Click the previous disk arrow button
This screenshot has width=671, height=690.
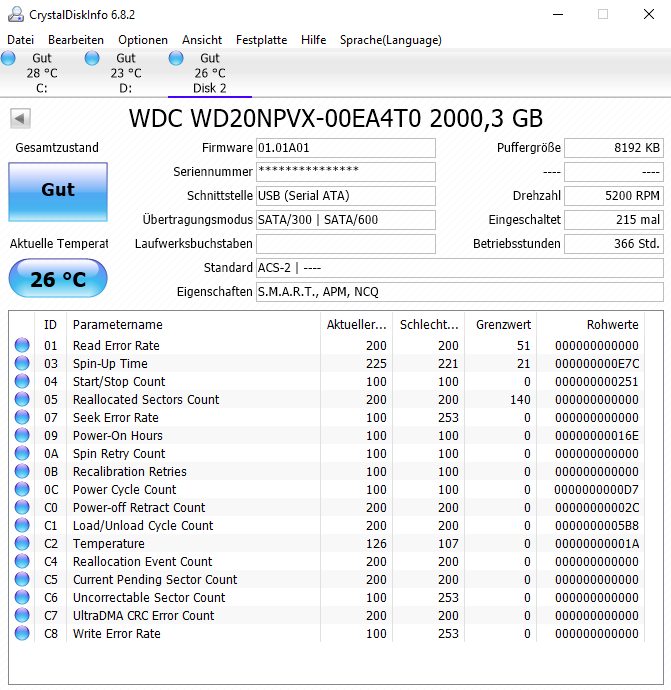point(20,118)
